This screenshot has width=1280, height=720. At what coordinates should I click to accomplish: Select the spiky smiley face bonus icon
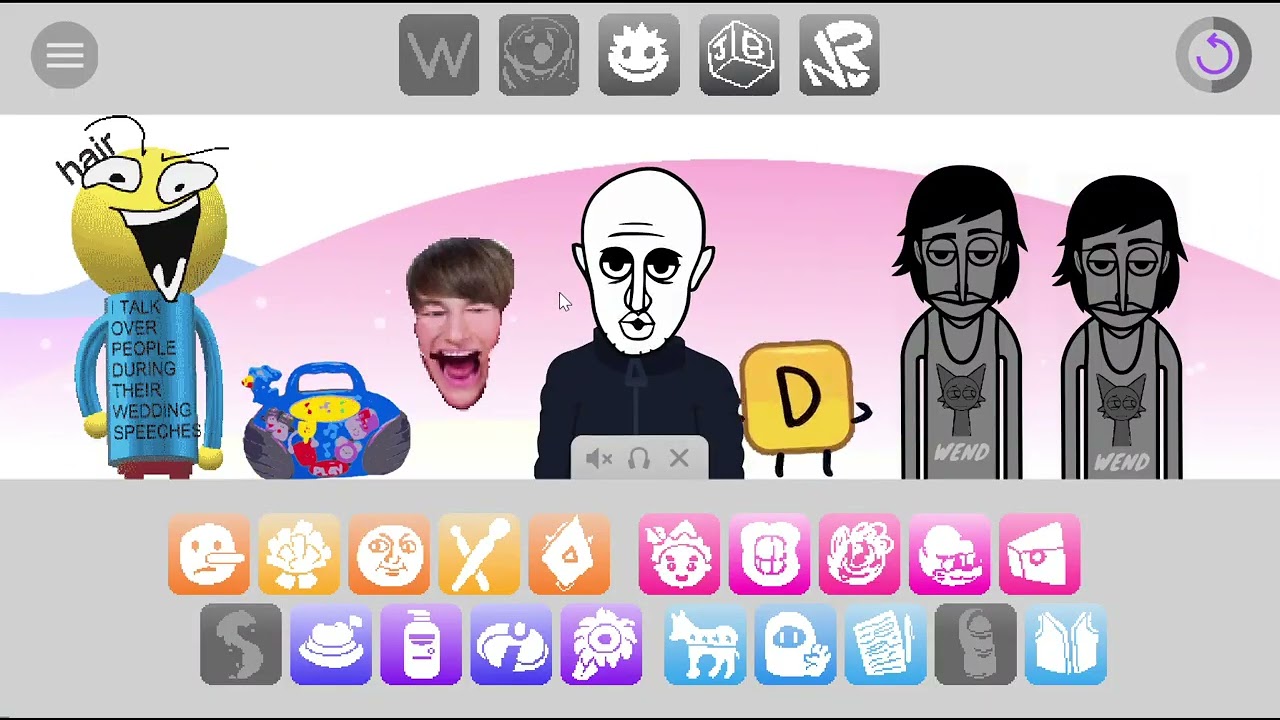click(639, 55)
